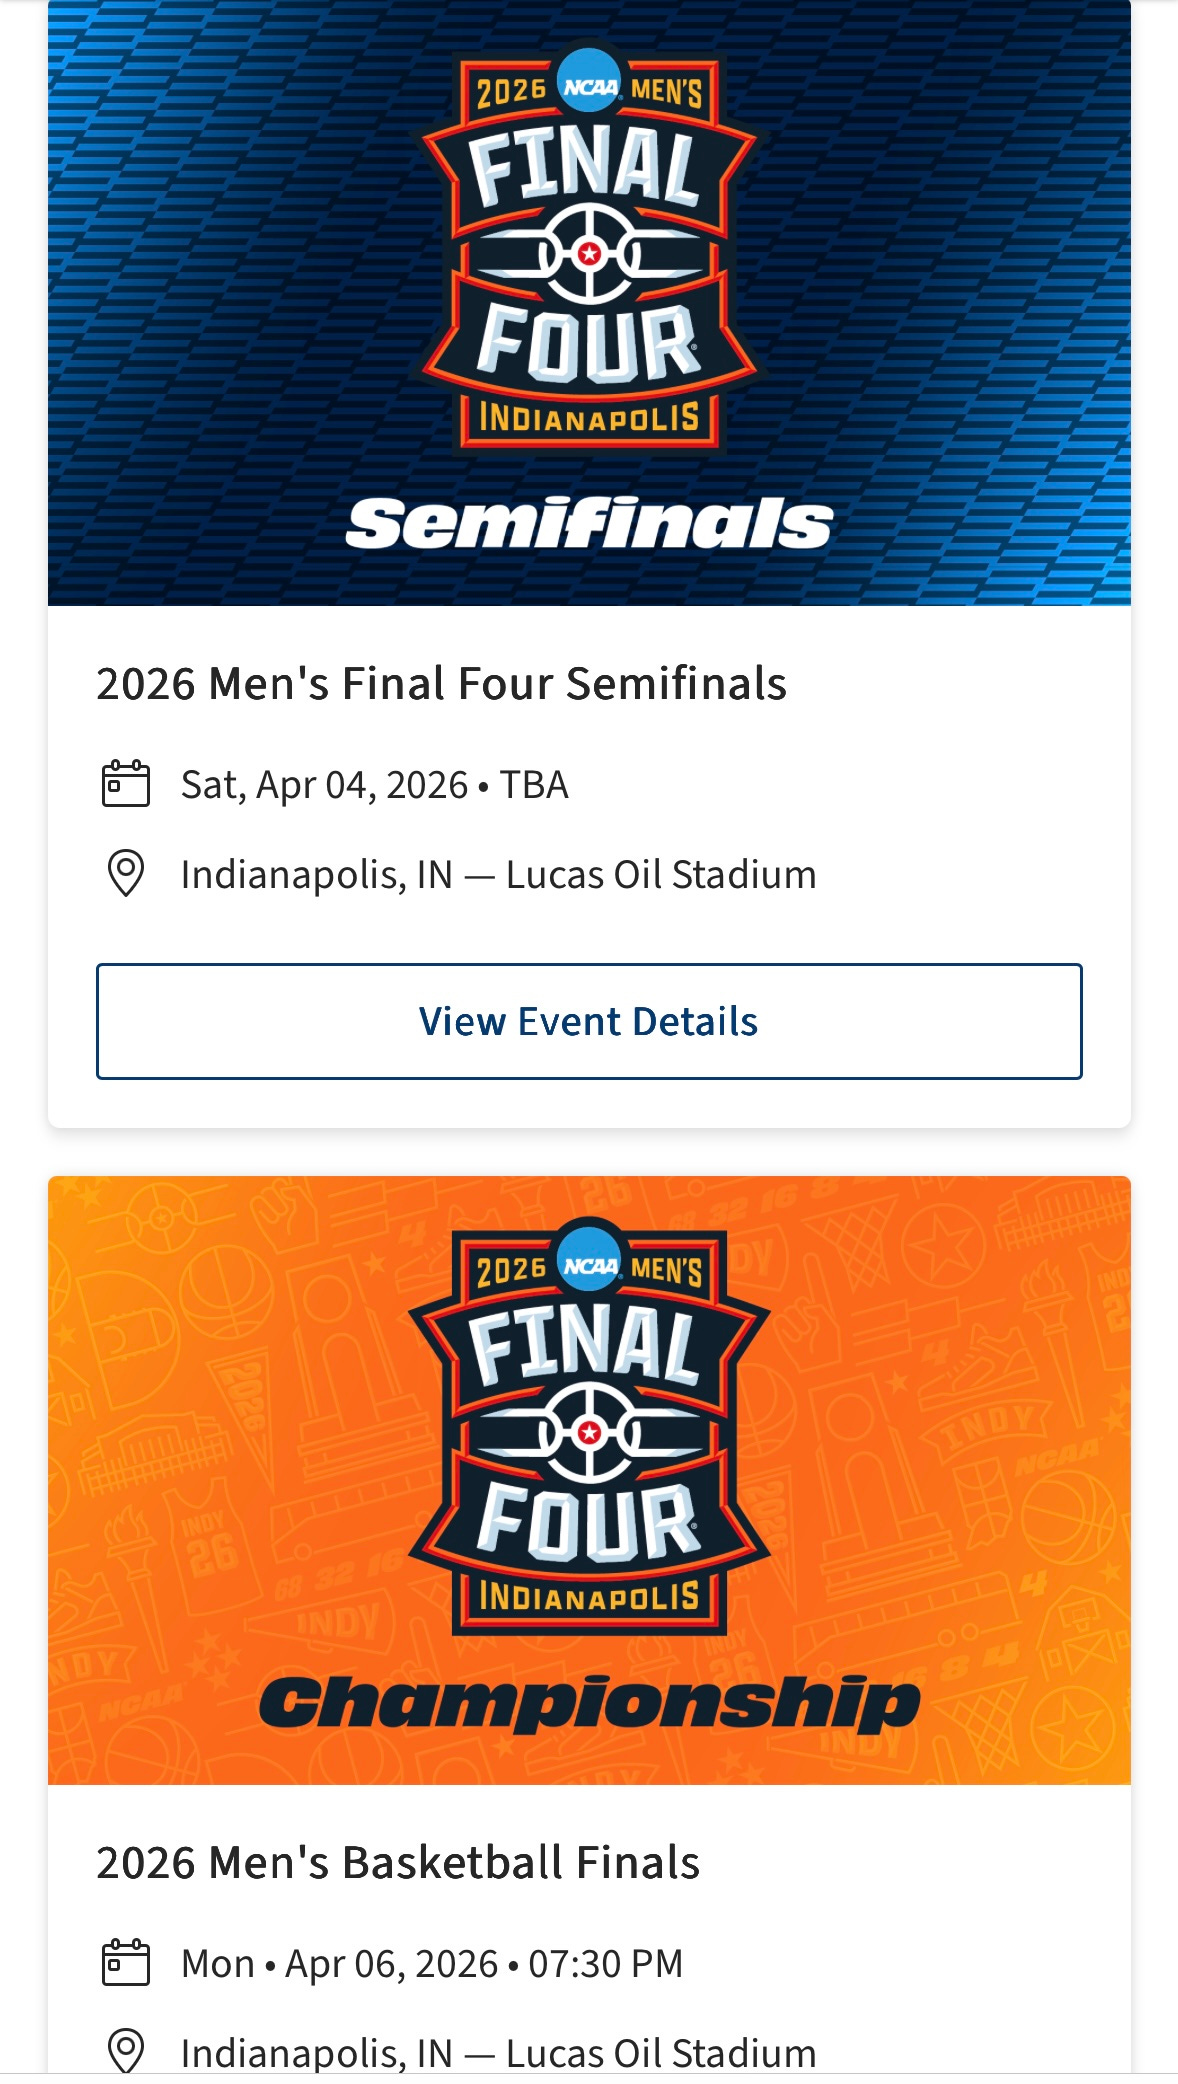The height and width of the screenshot is (2084, 1178).
Task: Open the 2026 Men's Basketball Finals title
Action: [398, 1863]
